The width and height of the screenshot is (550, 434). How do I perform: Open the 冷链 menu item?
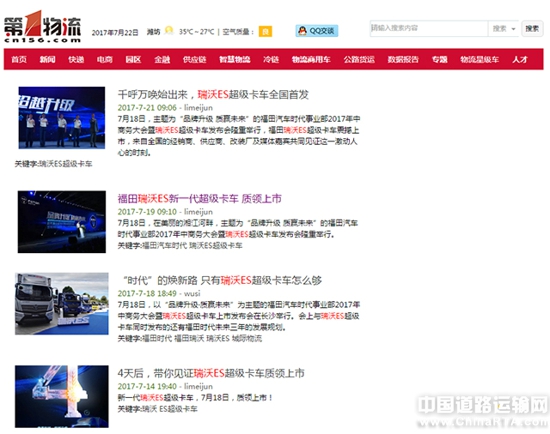pyautogui.click(x=271, y=59)
